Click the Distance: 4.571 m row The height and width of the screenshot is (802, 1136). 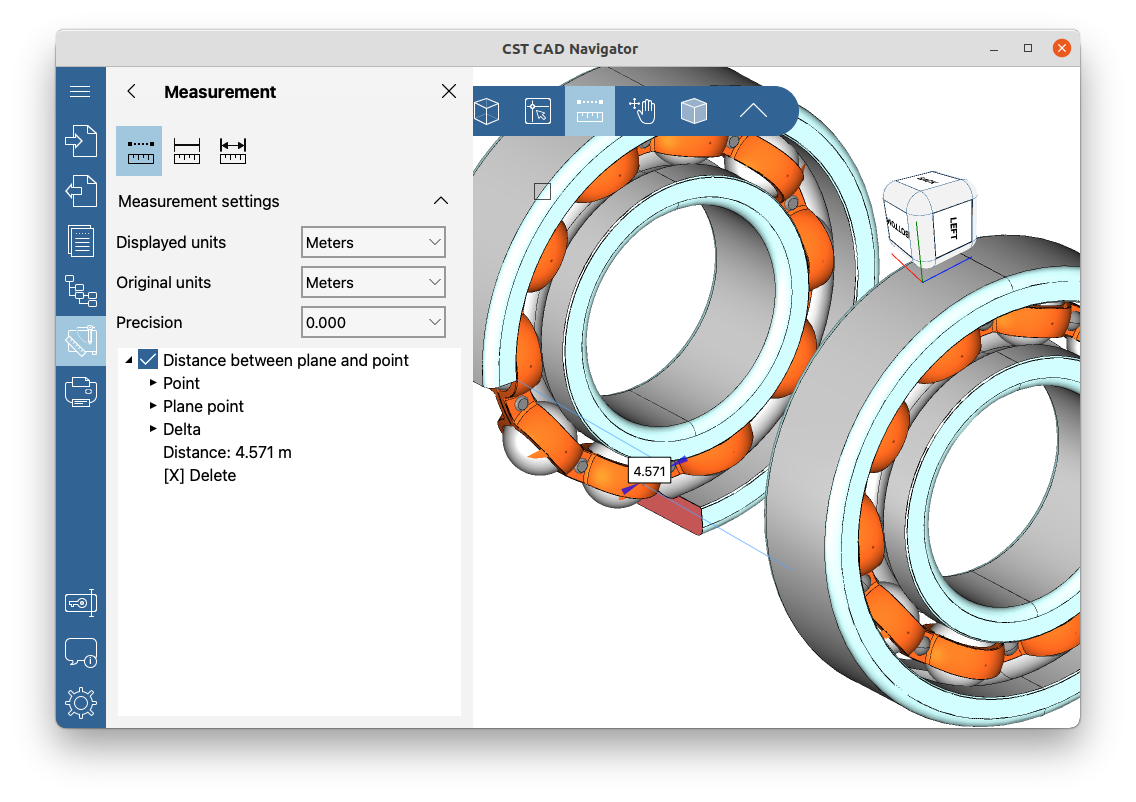coord(227,452)
